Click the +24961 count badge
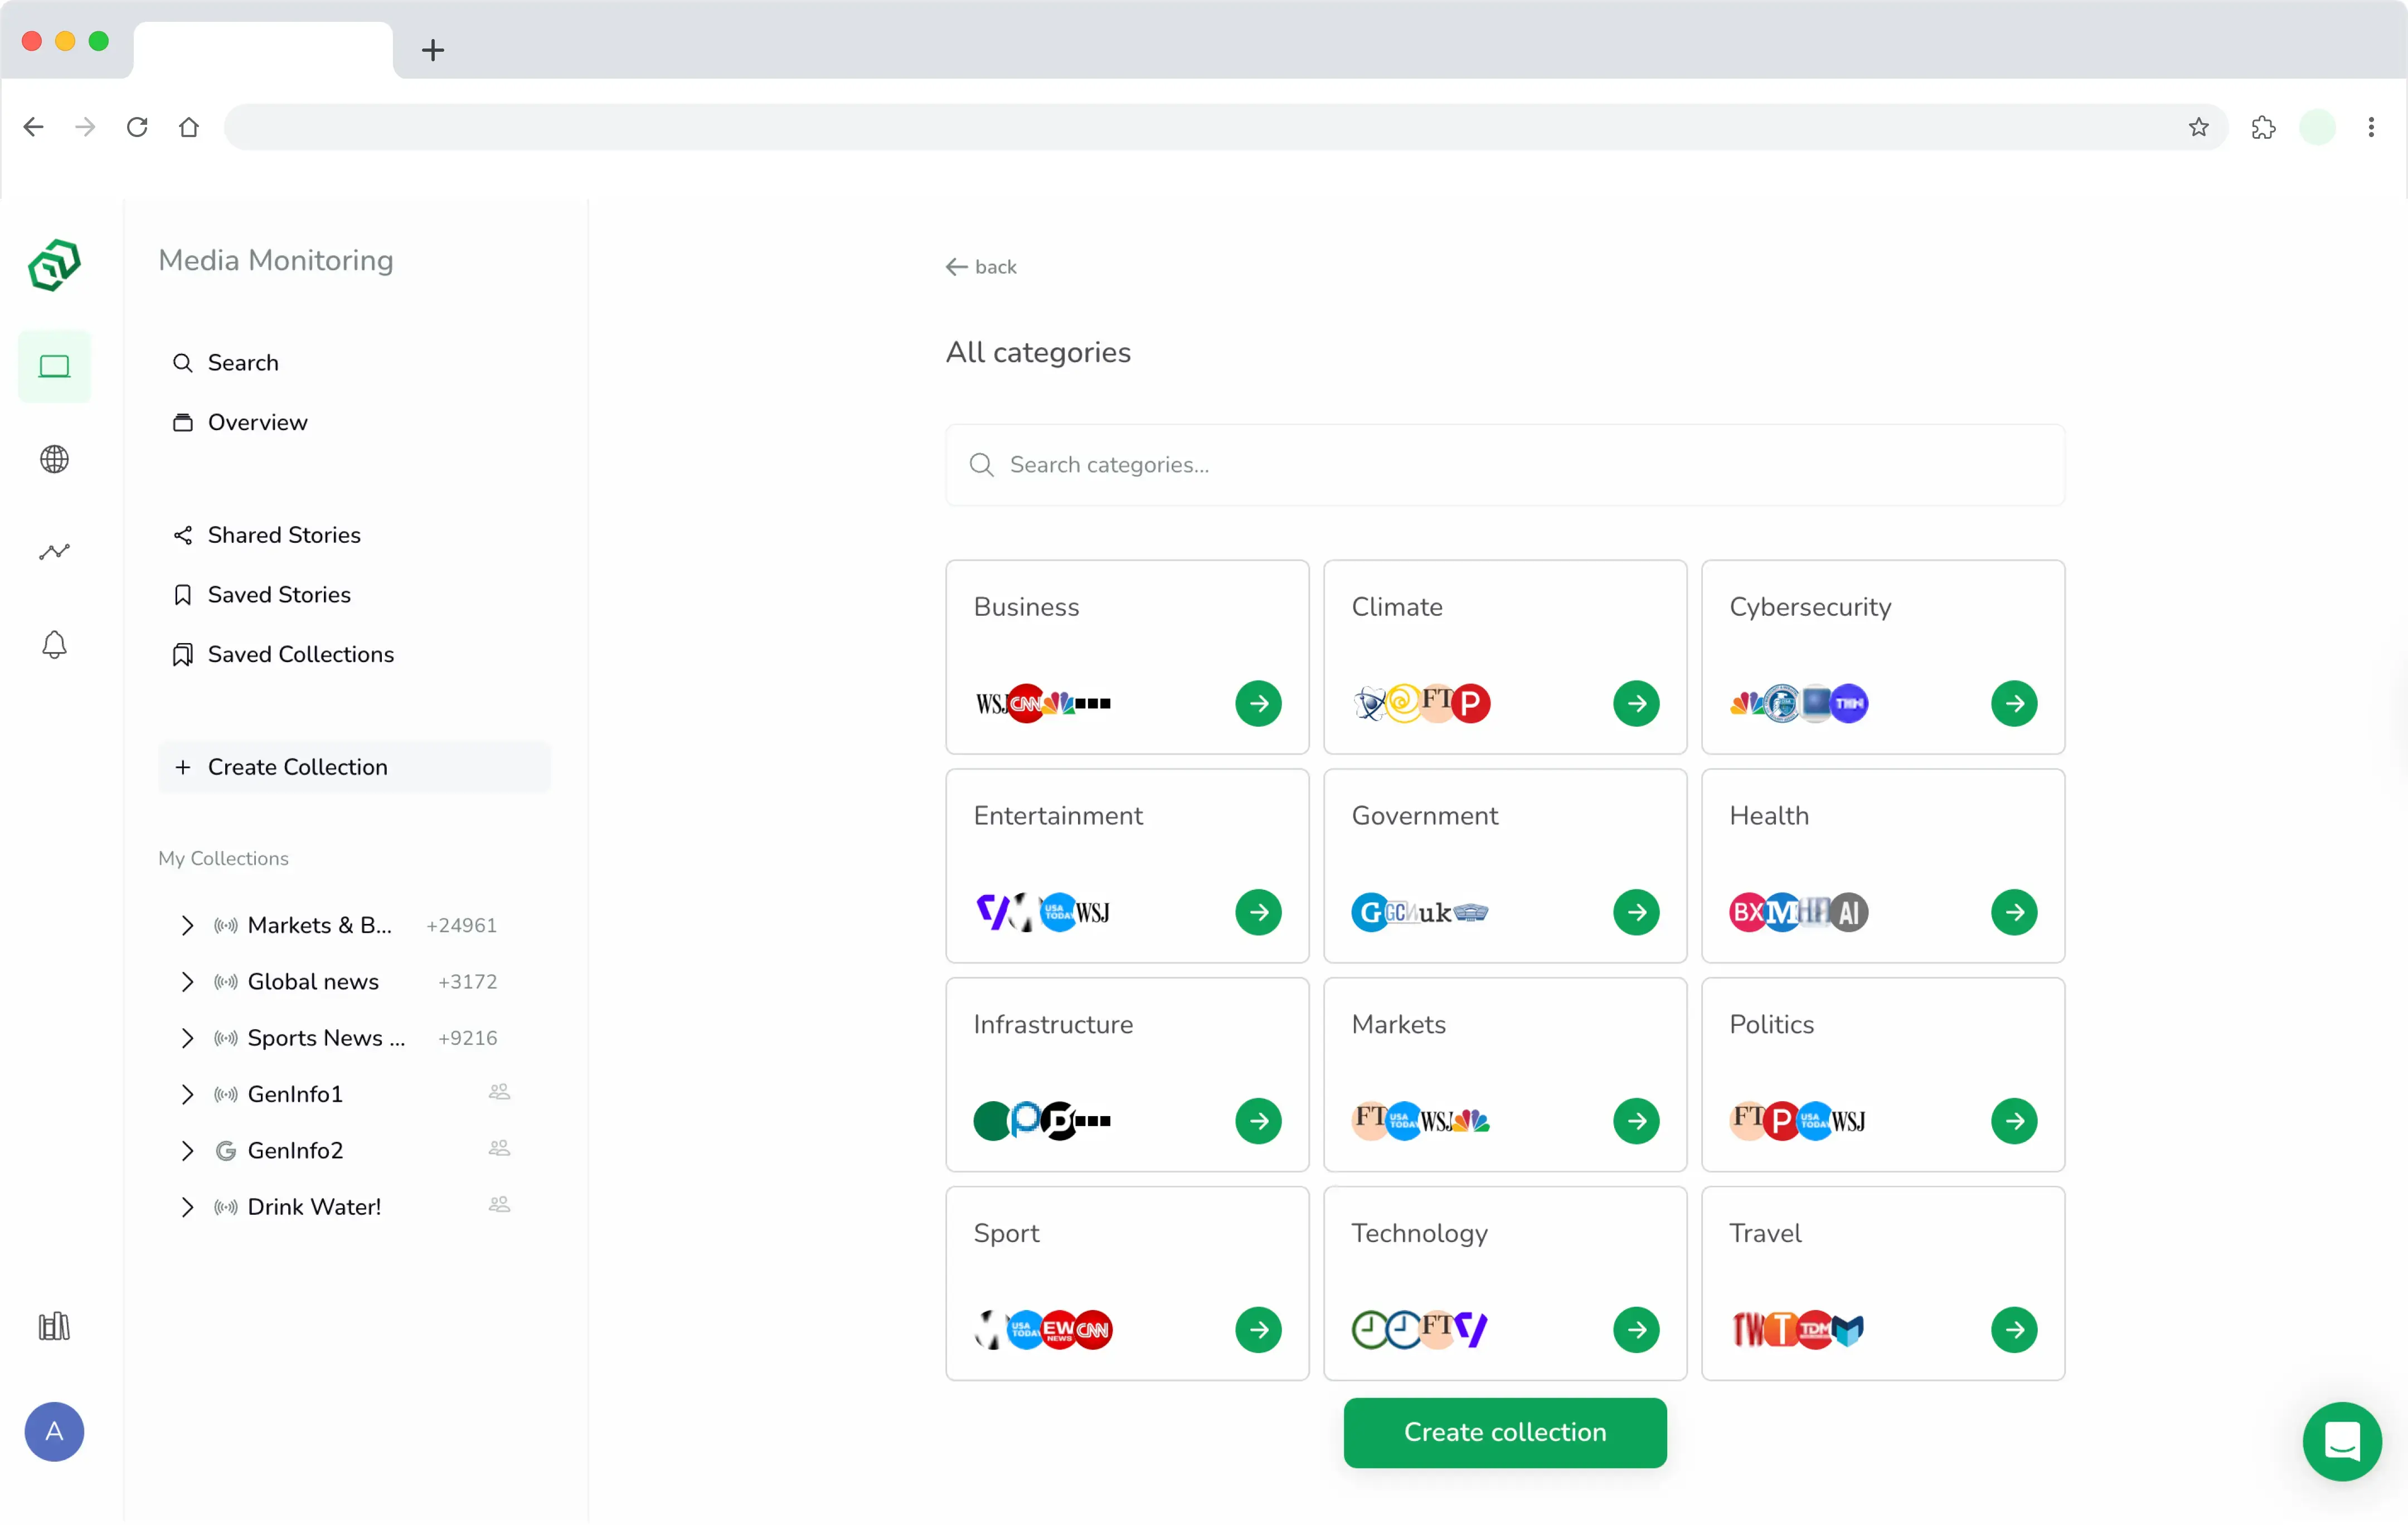 pos(461,926)
